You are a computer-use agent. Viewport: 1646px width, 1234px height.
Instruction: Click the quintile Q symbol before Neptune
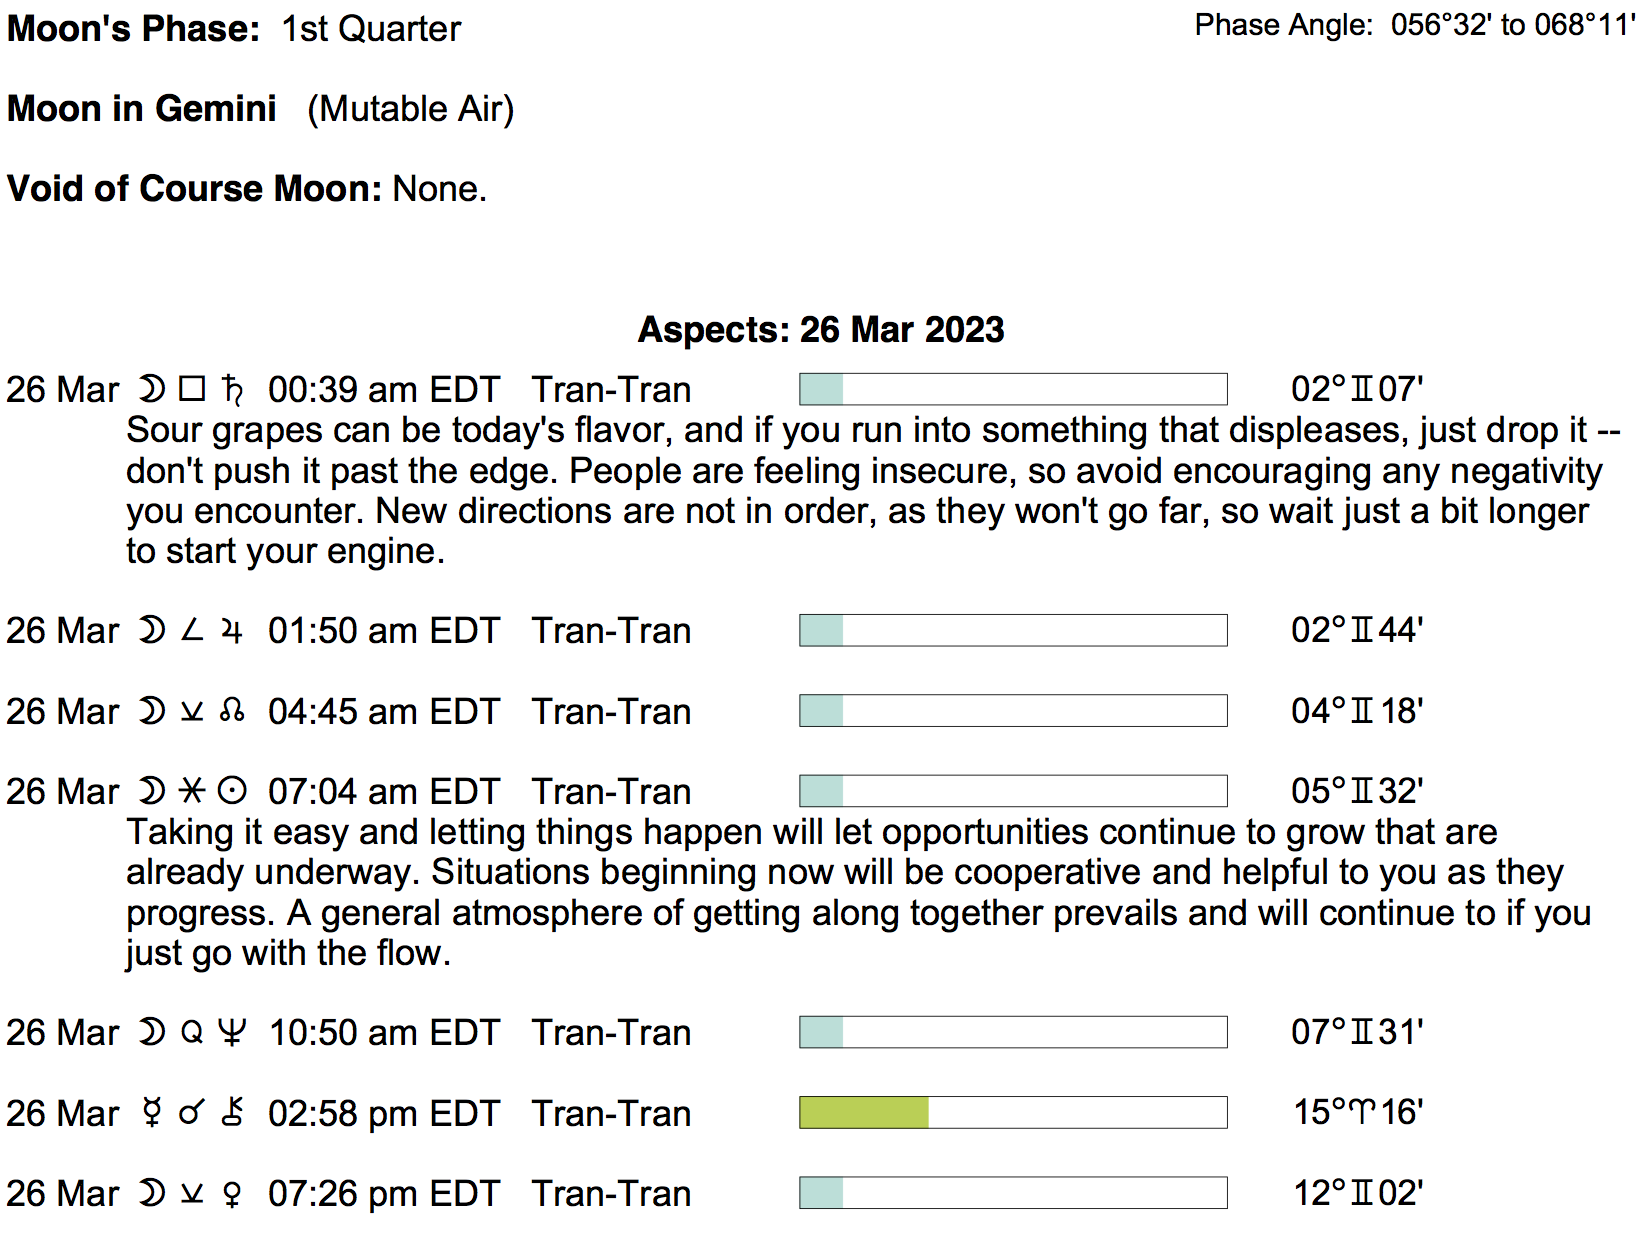192,1032
